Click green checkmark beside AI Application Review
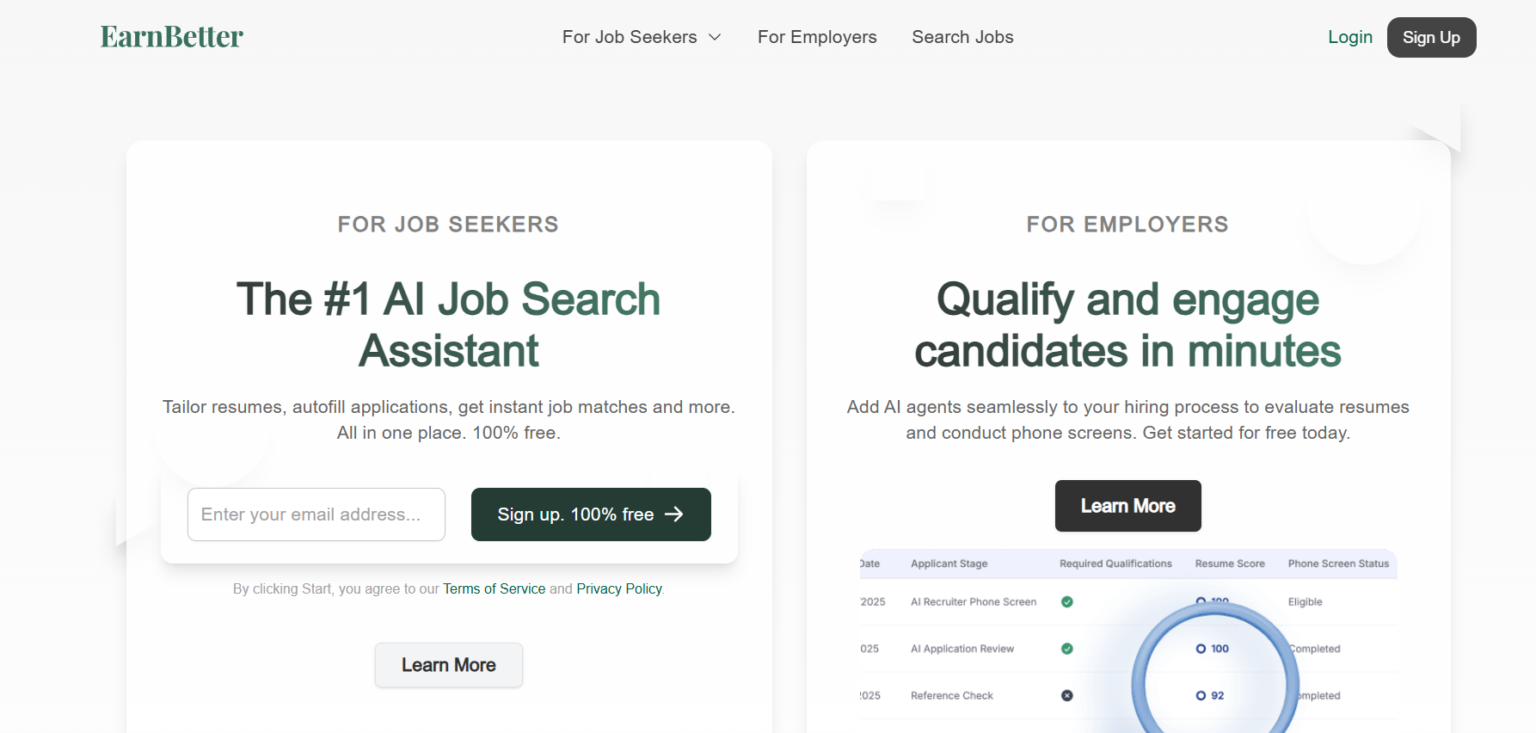The width and height of the screenshot is (1536, 733). pyautogui.click(x=1067, y=648)
